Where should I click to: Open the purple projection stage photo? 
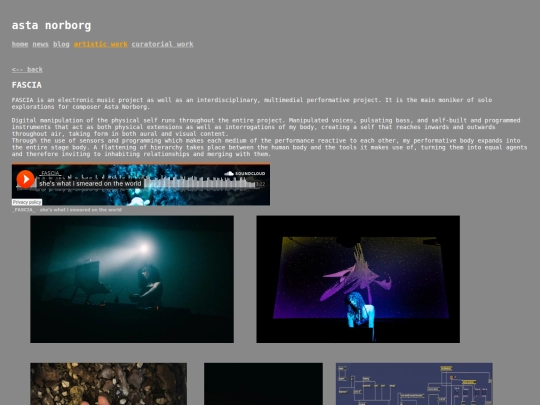point(358,279)
